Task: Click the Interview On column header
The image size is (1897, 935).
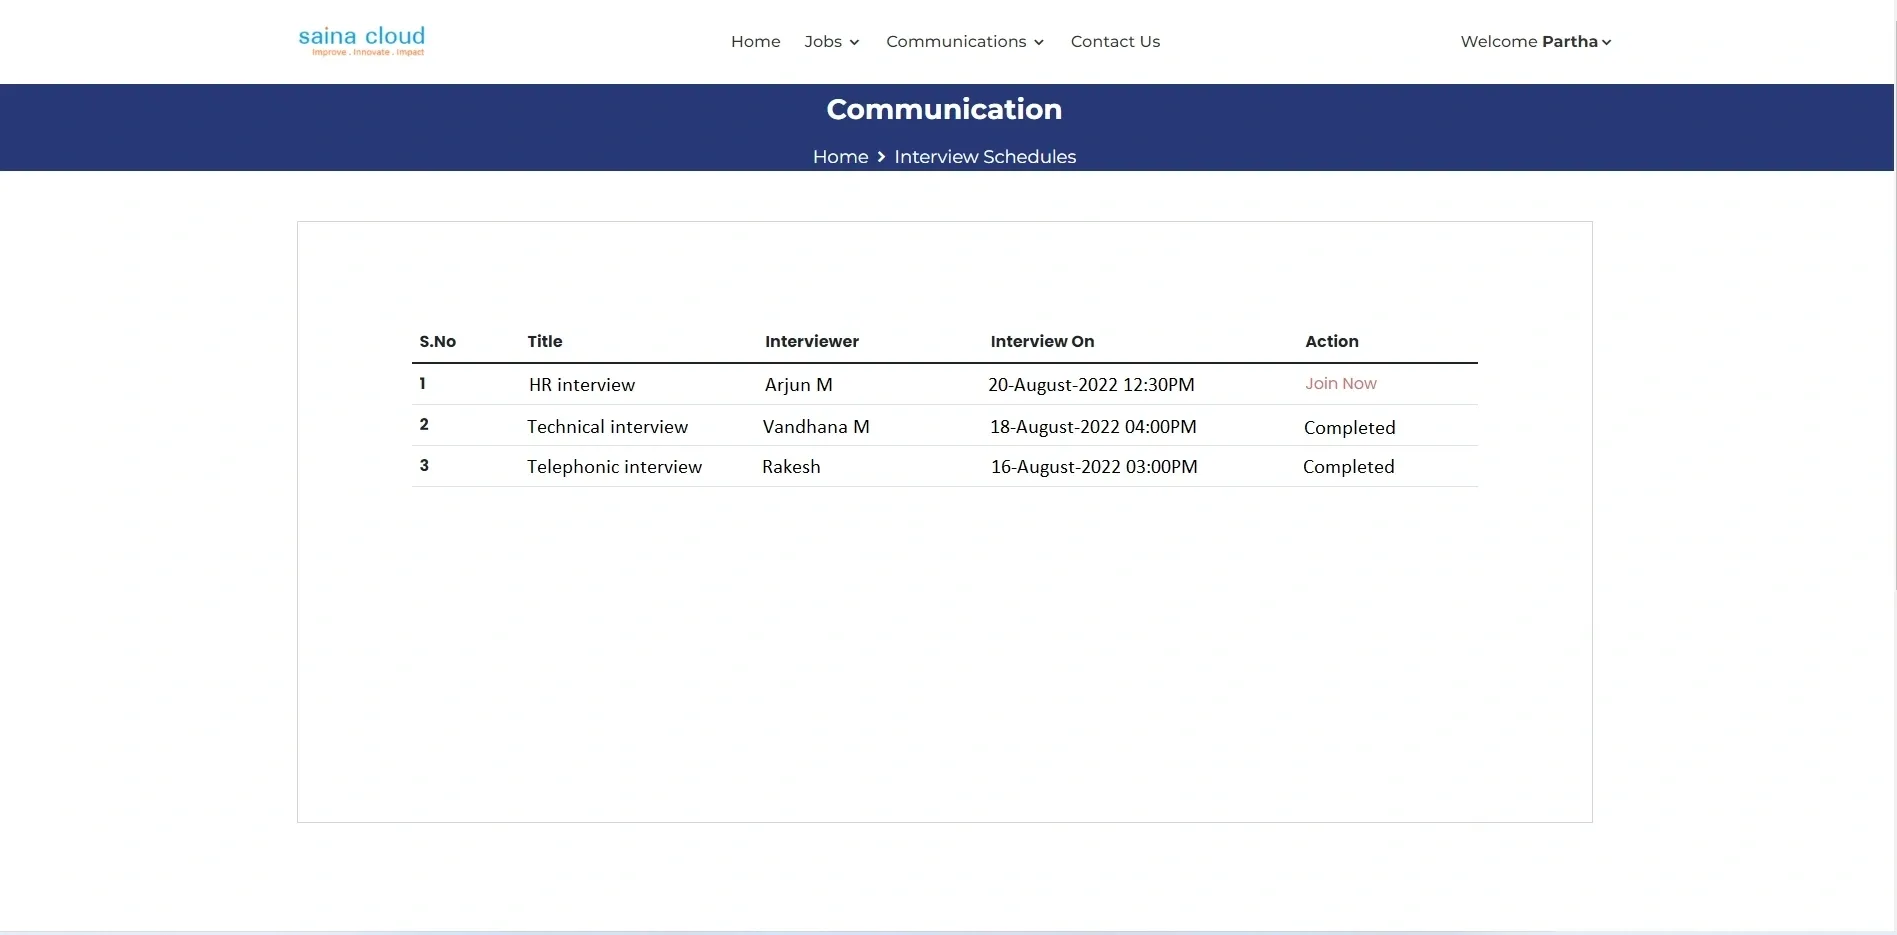Action: 1042,342
